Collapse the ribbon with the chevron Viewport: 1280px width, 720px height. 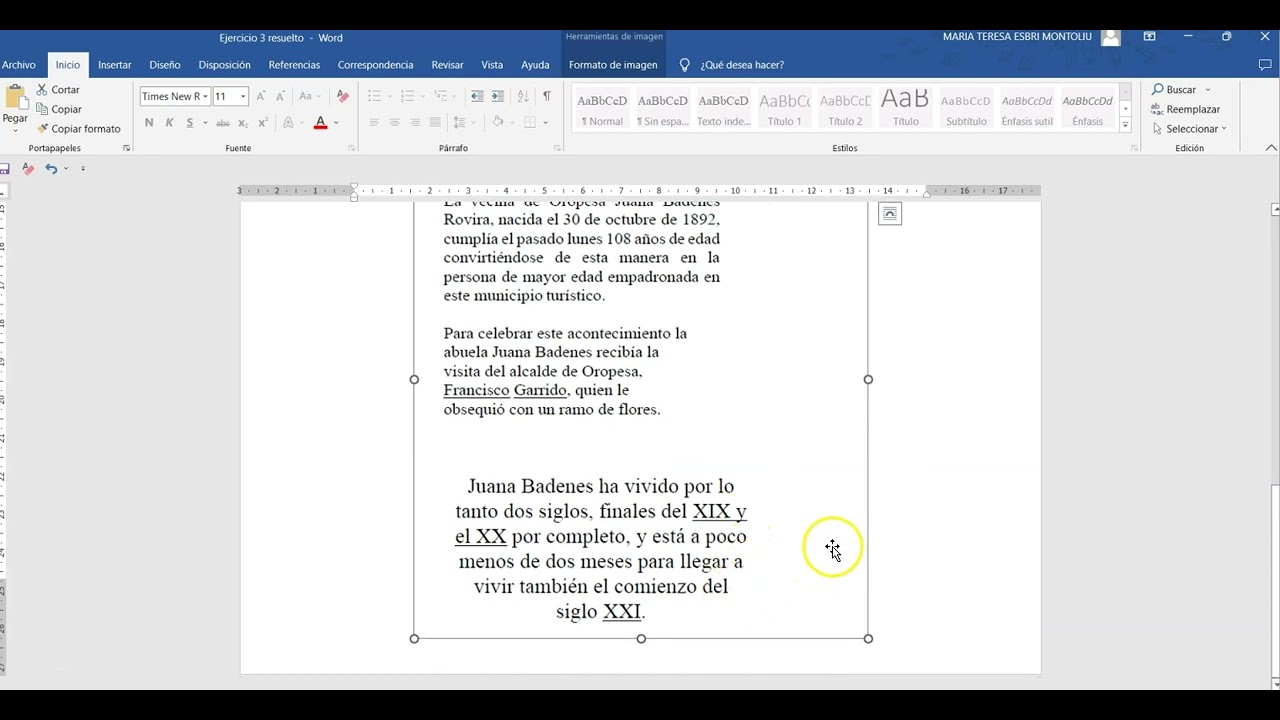pyautogui.click(x=1271, y=148)
